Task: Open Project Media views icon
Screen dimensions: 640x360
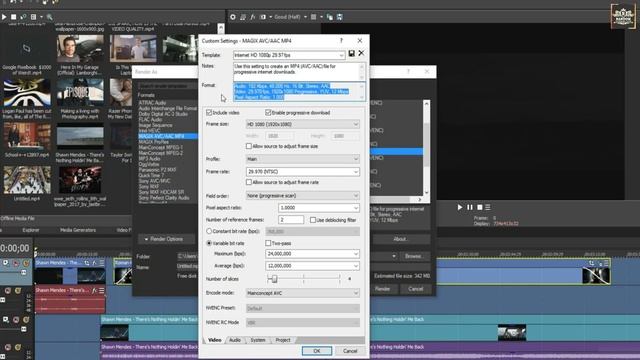Action: click(33, 17)
